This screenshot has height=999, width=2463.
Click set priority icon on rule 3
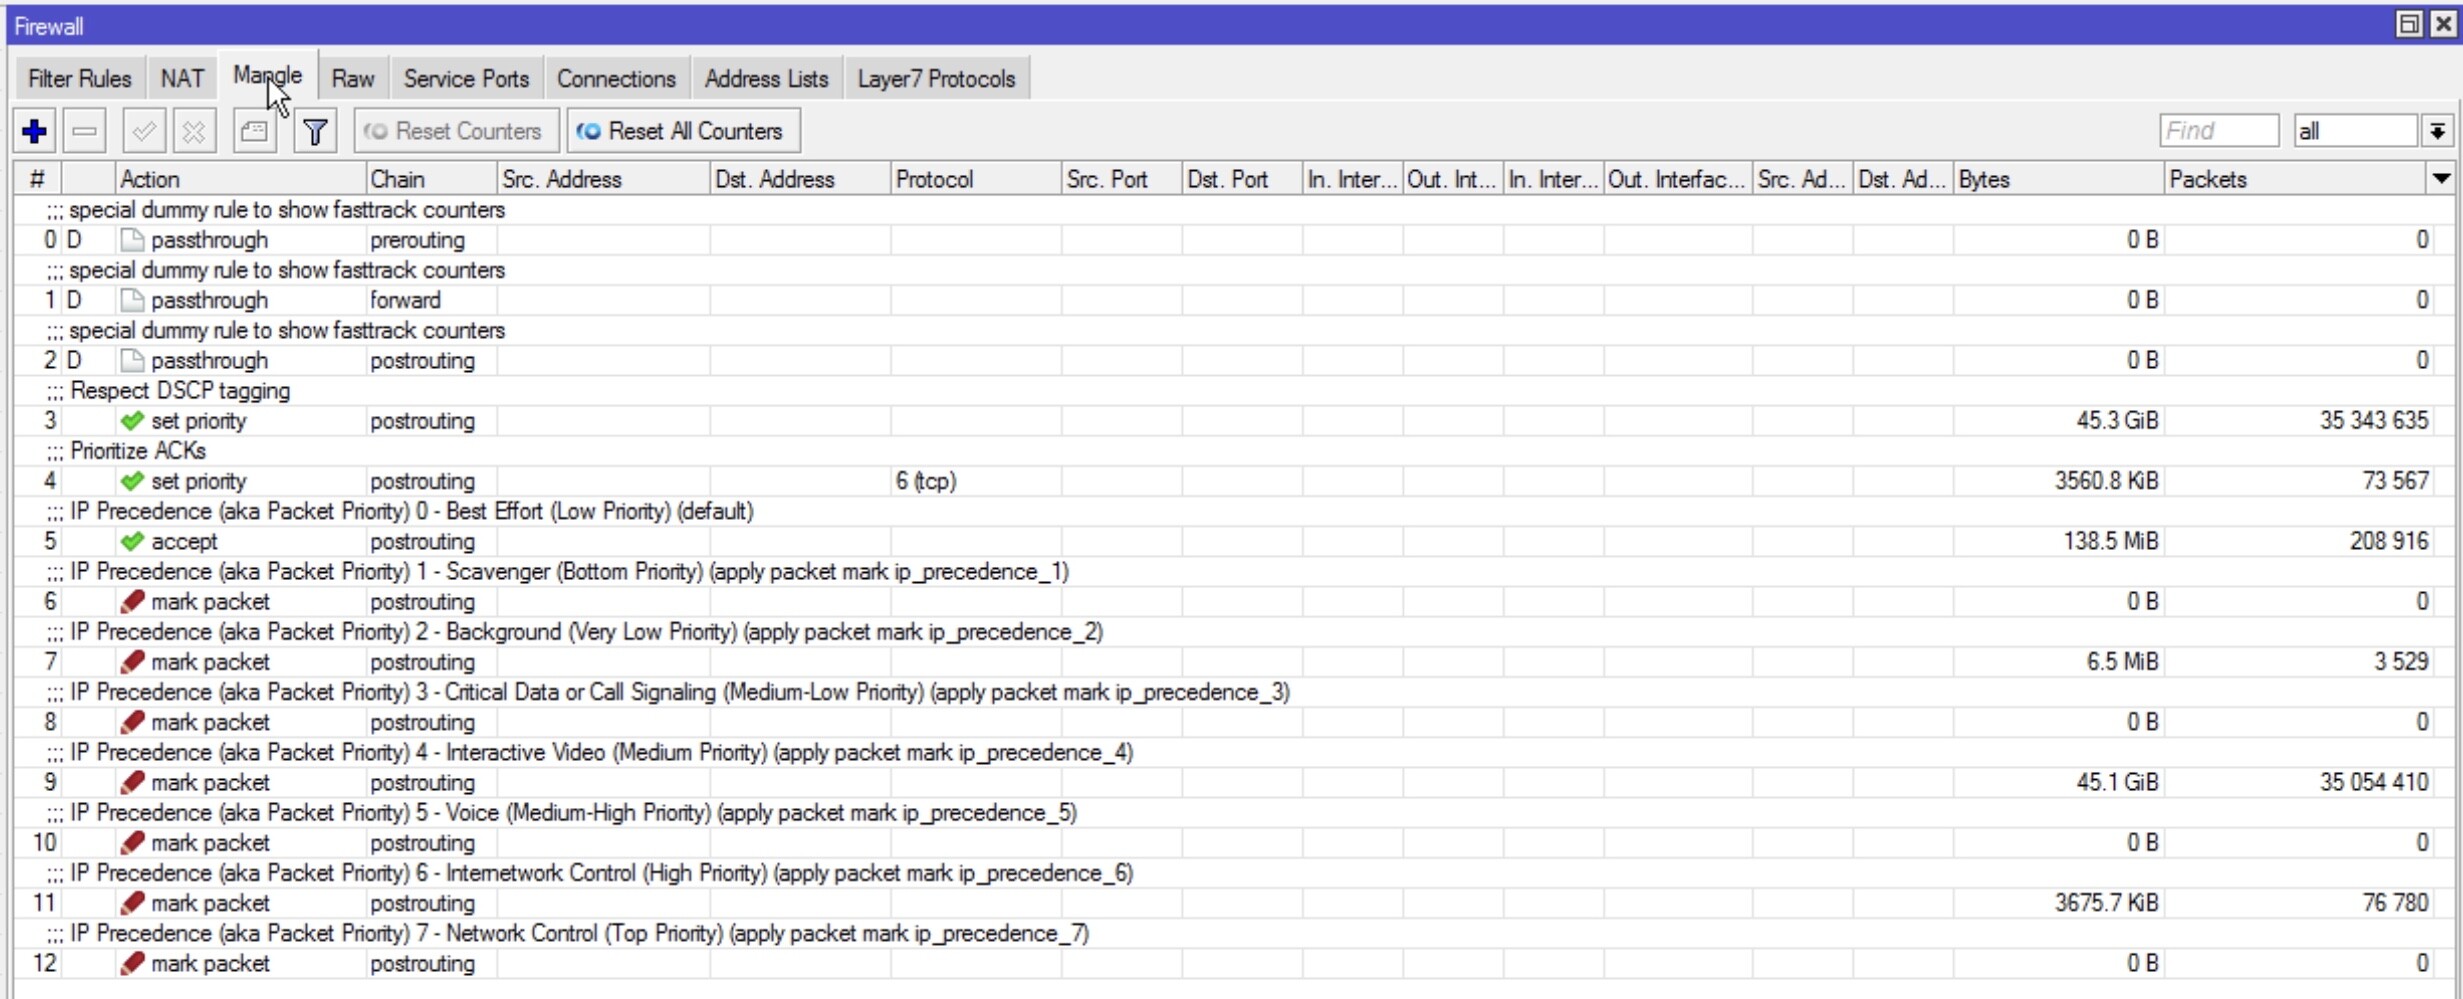pyautogui.click(x=131, y=421)
